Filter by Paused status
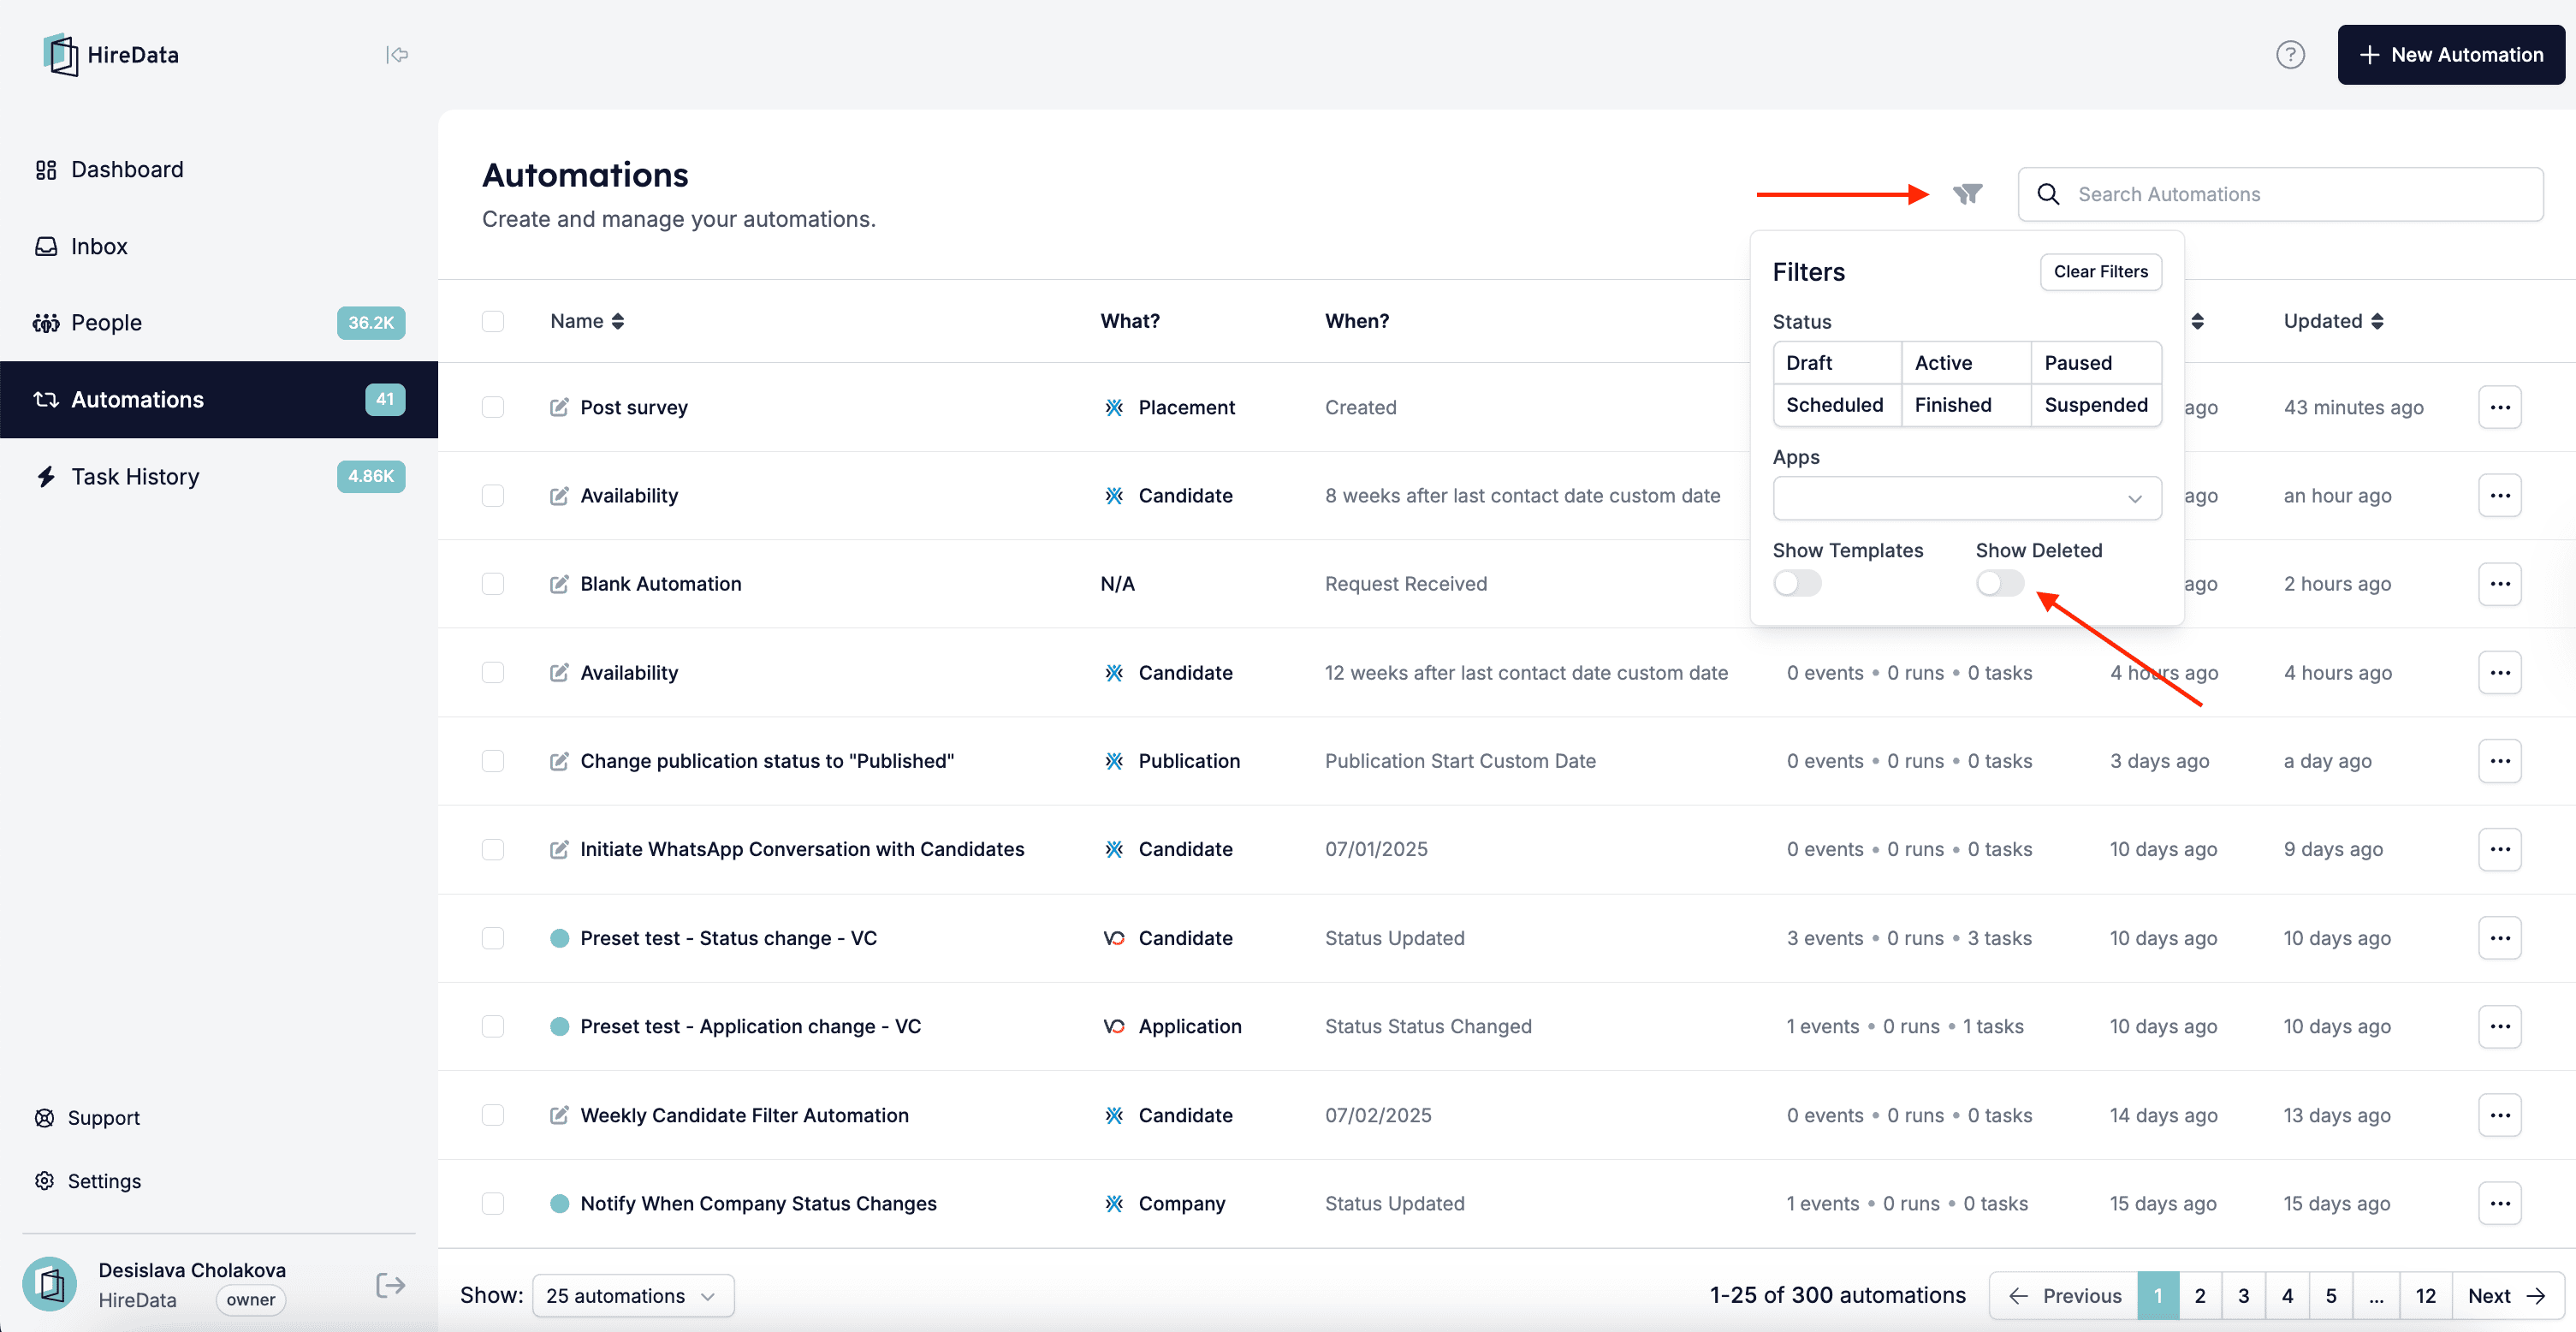 click(2096, 363)
